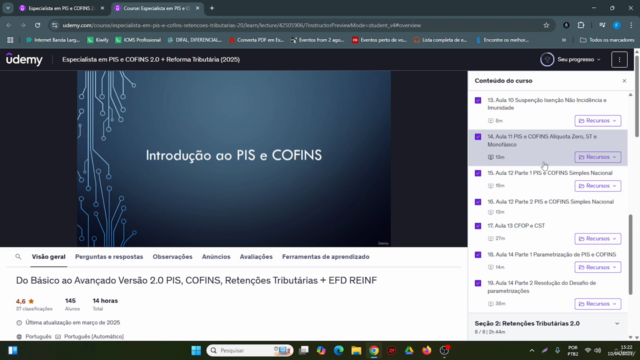Open the Recursos dropdown for lecture 14

coord(598,157)
